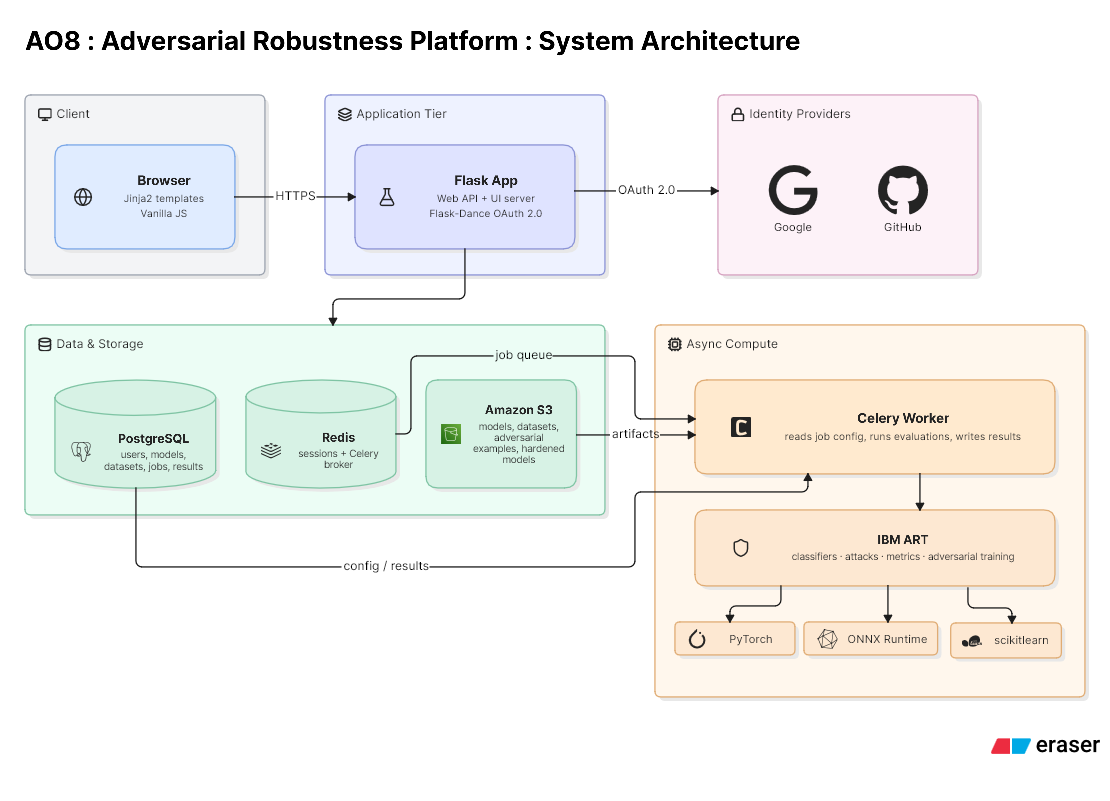Click the GitHub caption under the logo

903,227
